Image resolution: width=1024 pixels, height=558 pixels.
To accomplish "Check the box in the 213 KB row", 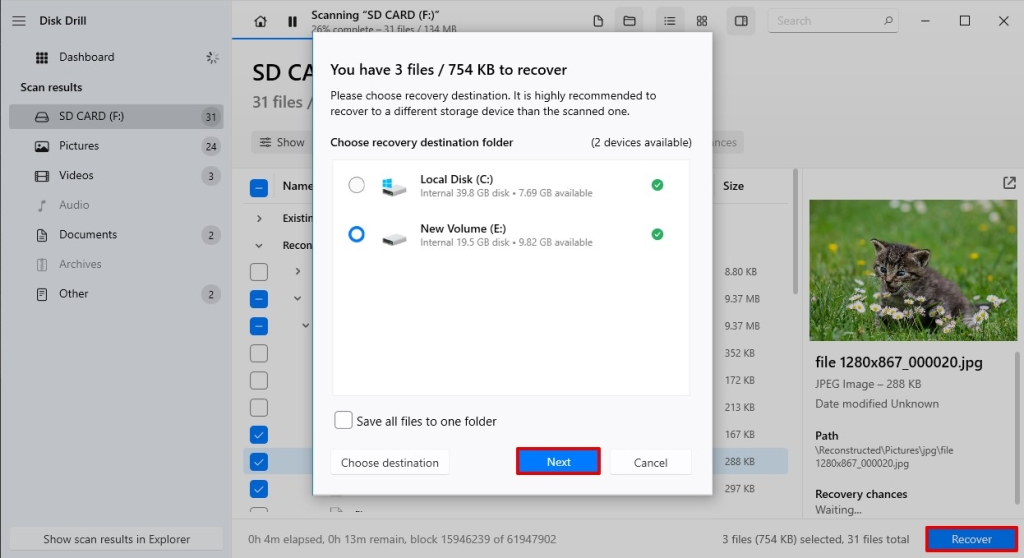I will click(259, 408).
